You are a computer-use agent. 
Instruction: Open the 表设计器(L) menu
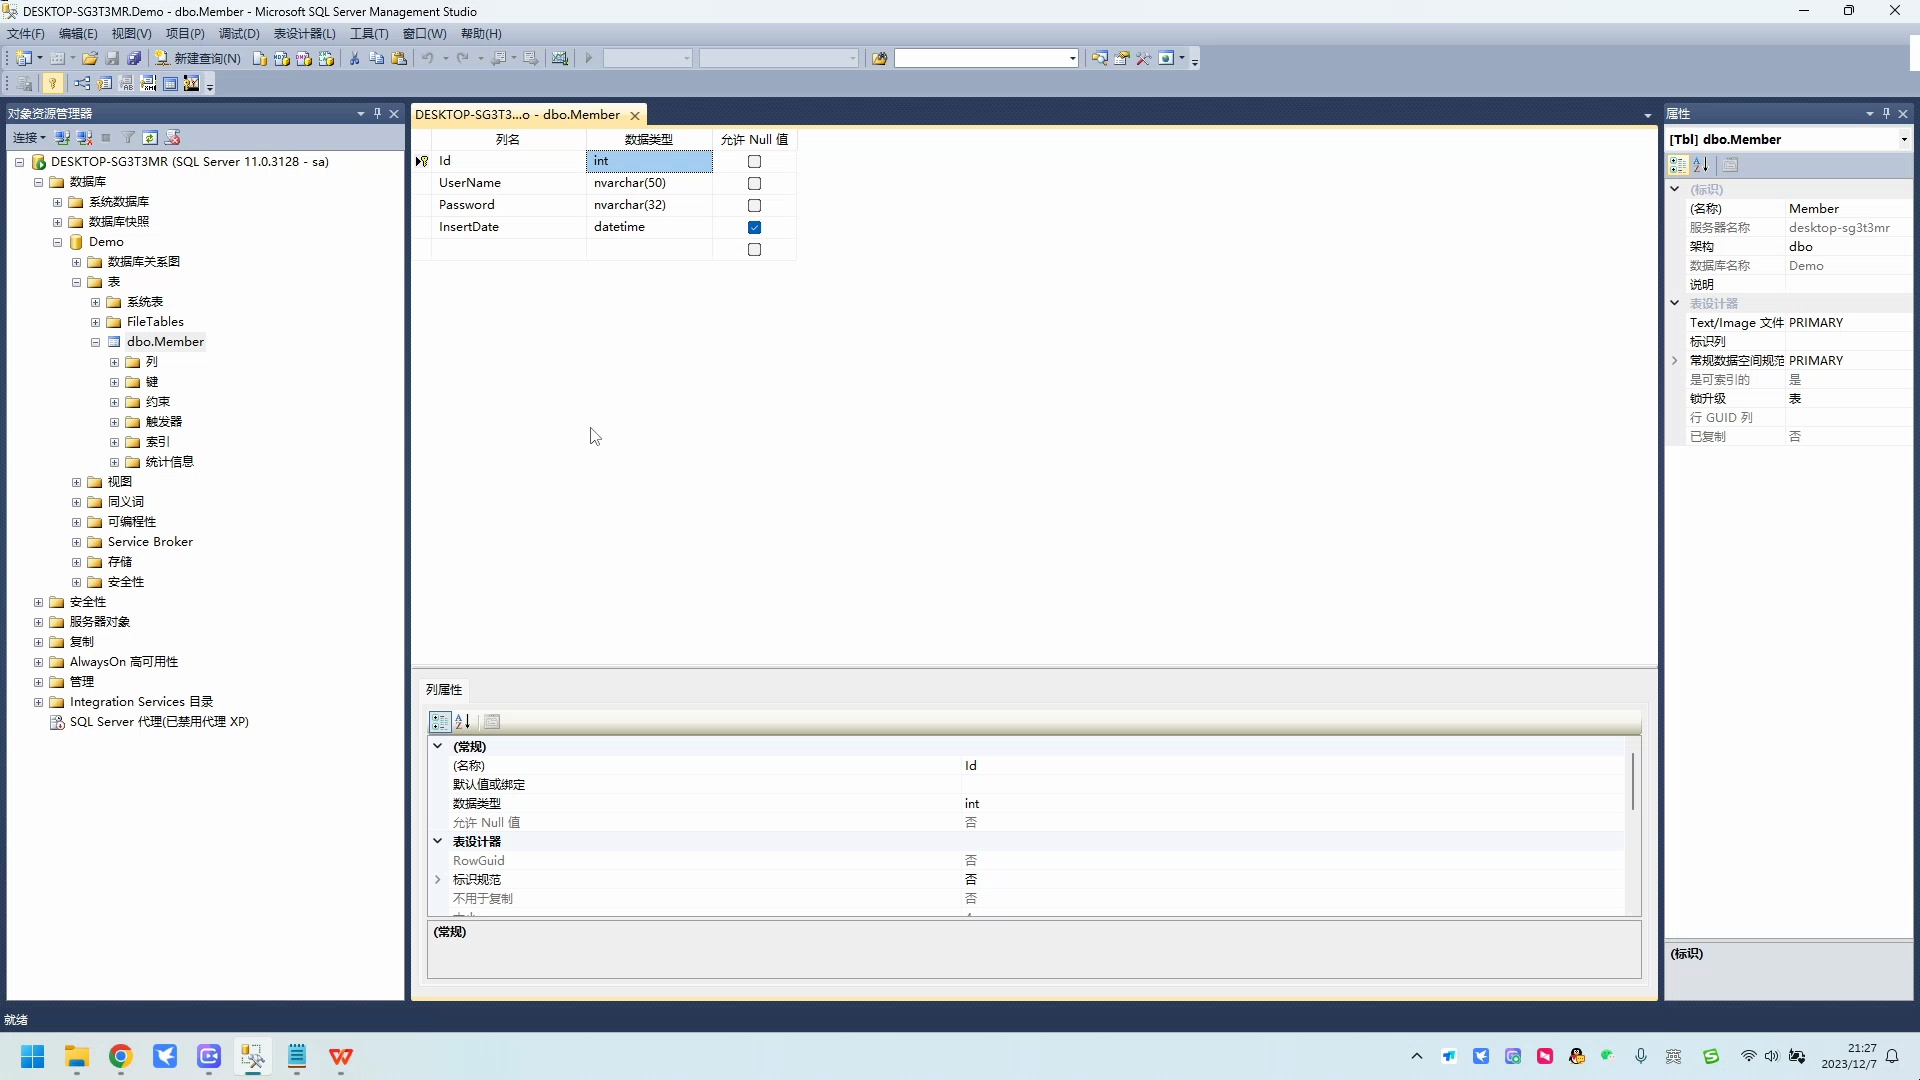pos(303,33)
